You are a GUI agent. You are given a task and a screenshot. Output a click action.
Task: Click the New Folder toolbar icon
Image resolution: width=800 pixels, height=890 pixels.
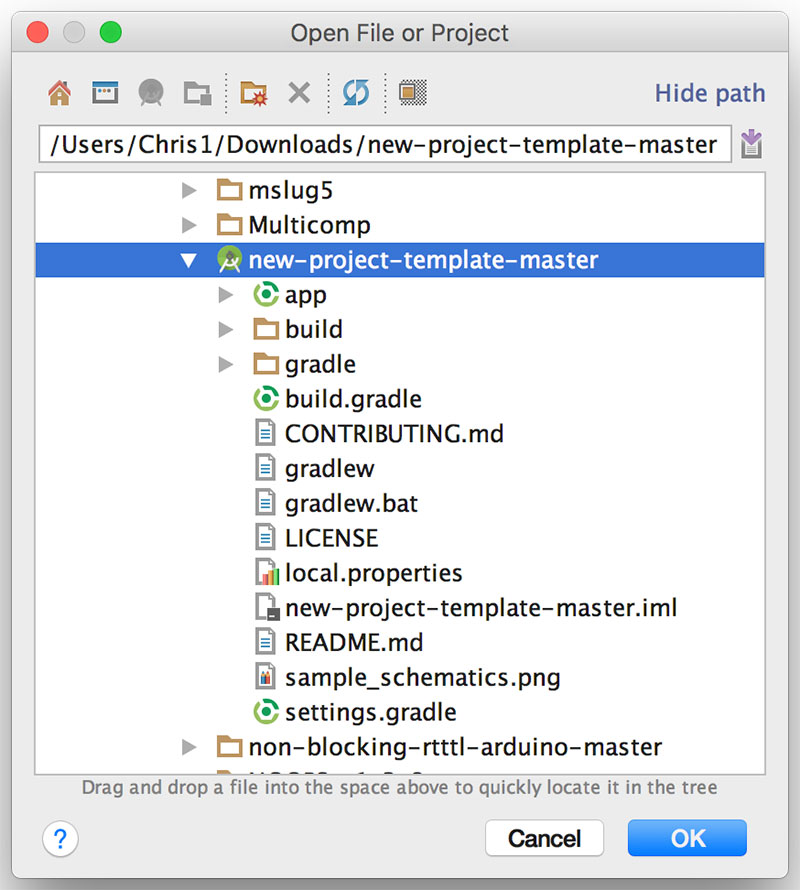coord(252,93)
